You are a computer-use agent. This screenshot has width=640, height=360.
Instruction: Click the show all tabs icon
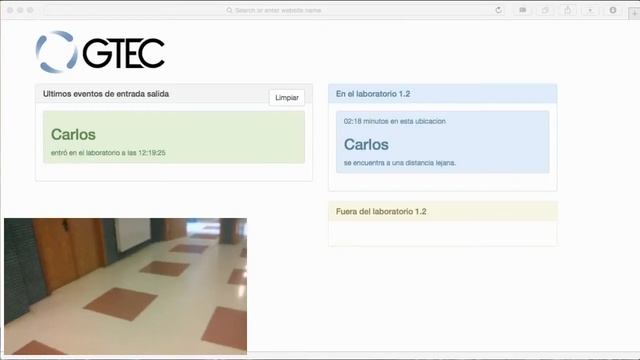pyautogui.click(x=545, y=10)
